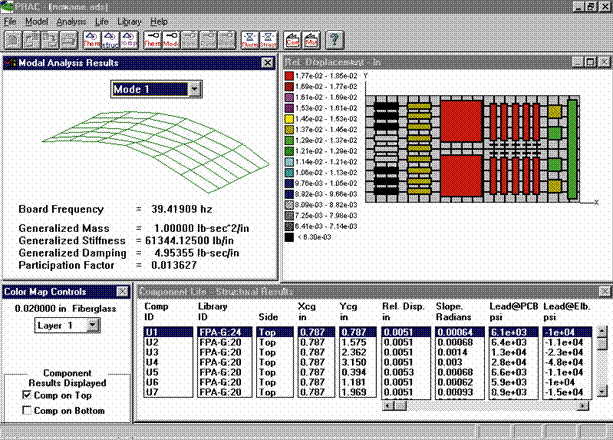Select the hourglass Therm life icon
613x440 pixels.
[247, 40]
